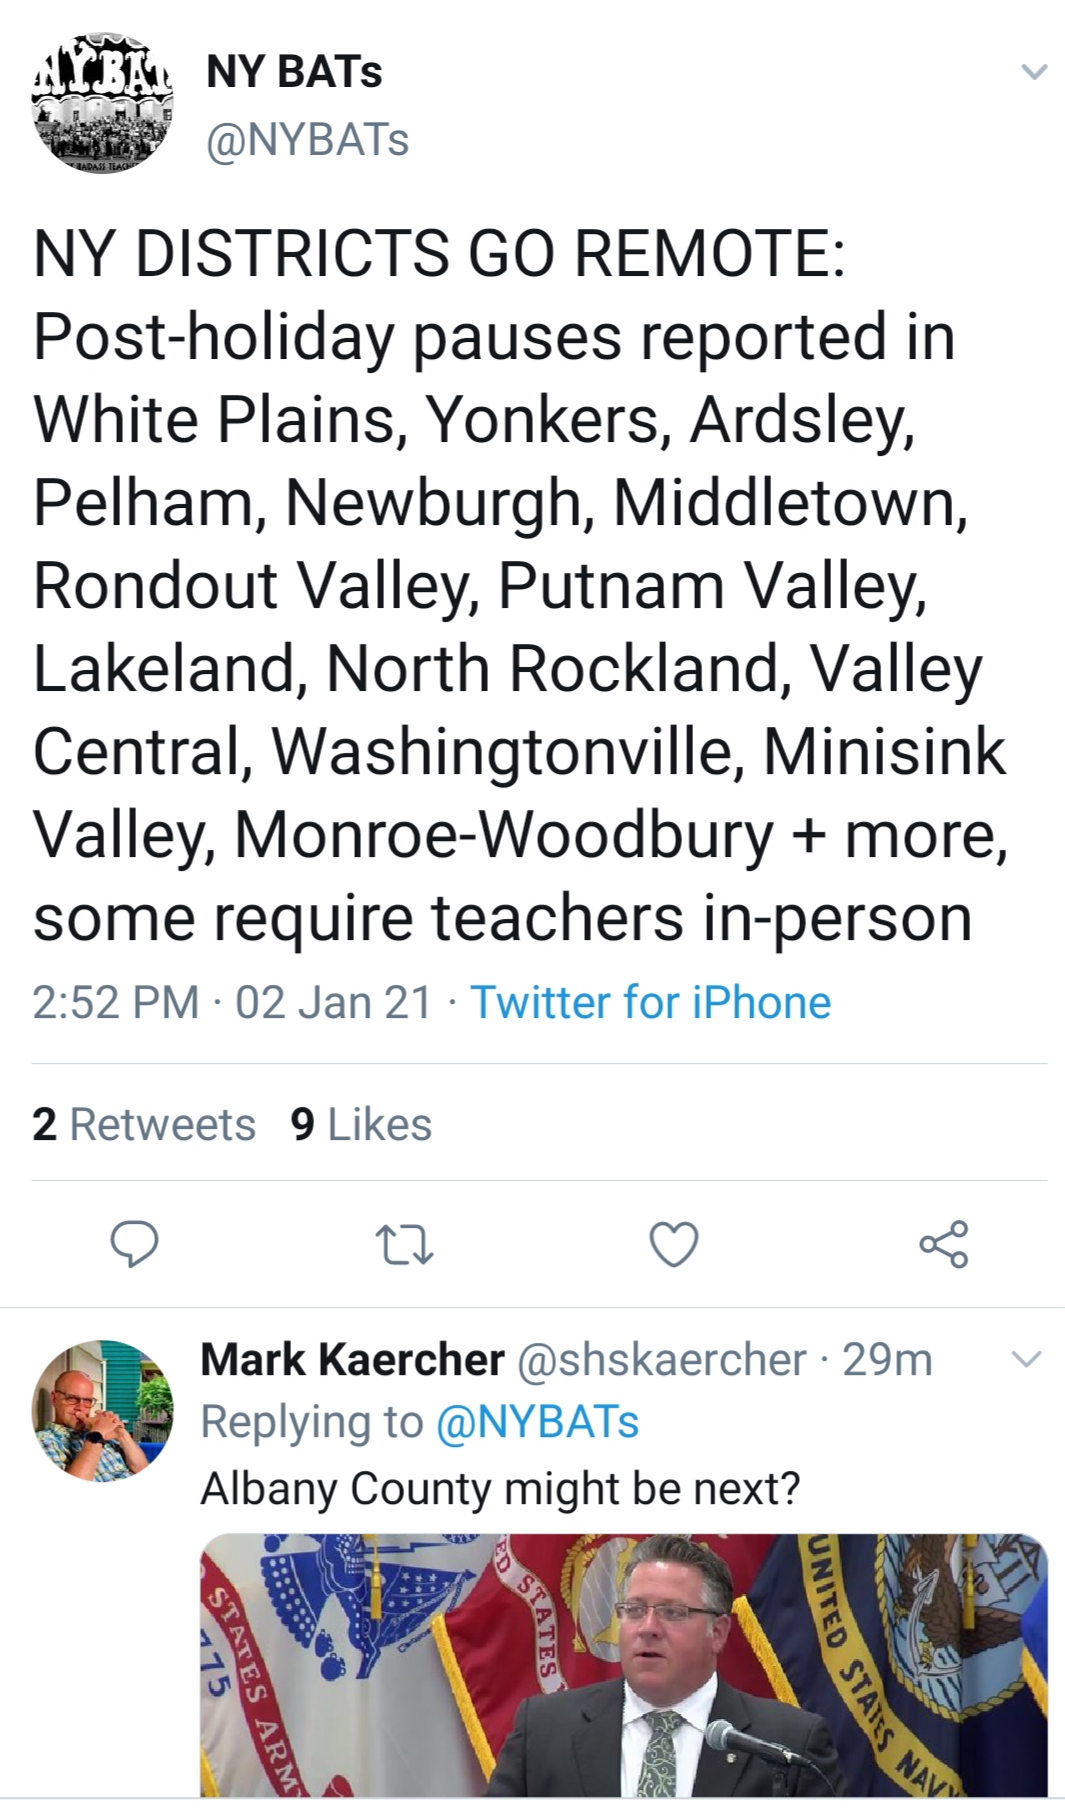This screenshot has width=1065, height=1812.
Task: Open the share icon on the tweet
Action: pos(943,1245)
